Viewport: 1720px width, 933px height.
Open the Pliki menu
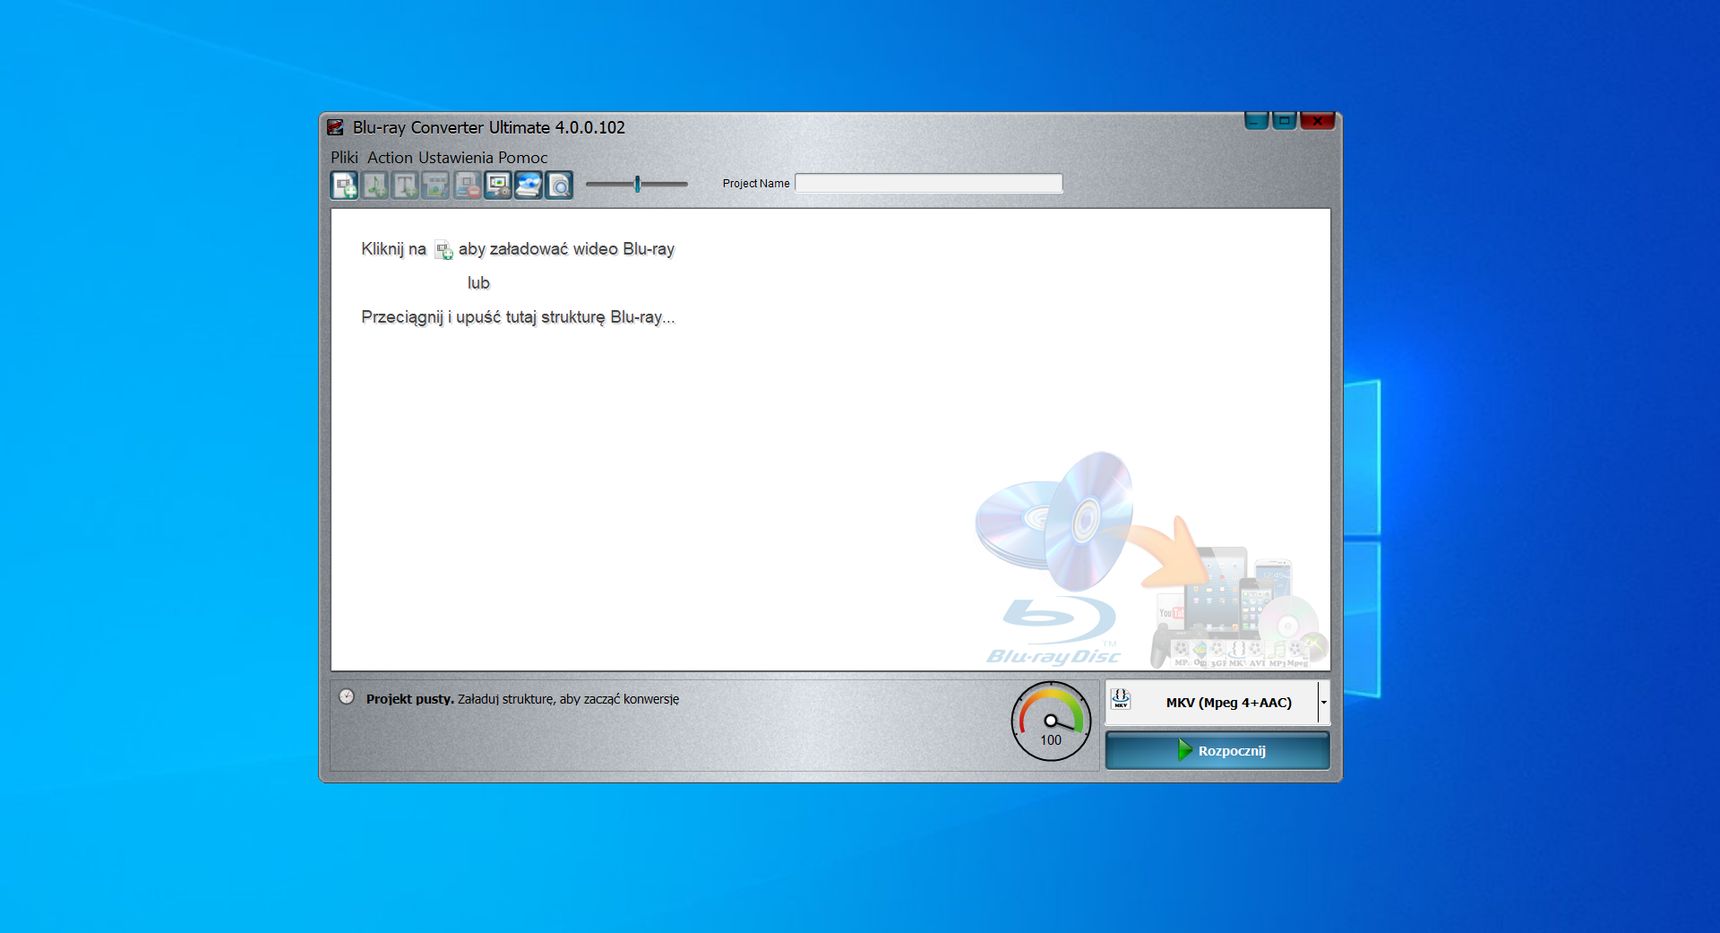click(344, 157)
